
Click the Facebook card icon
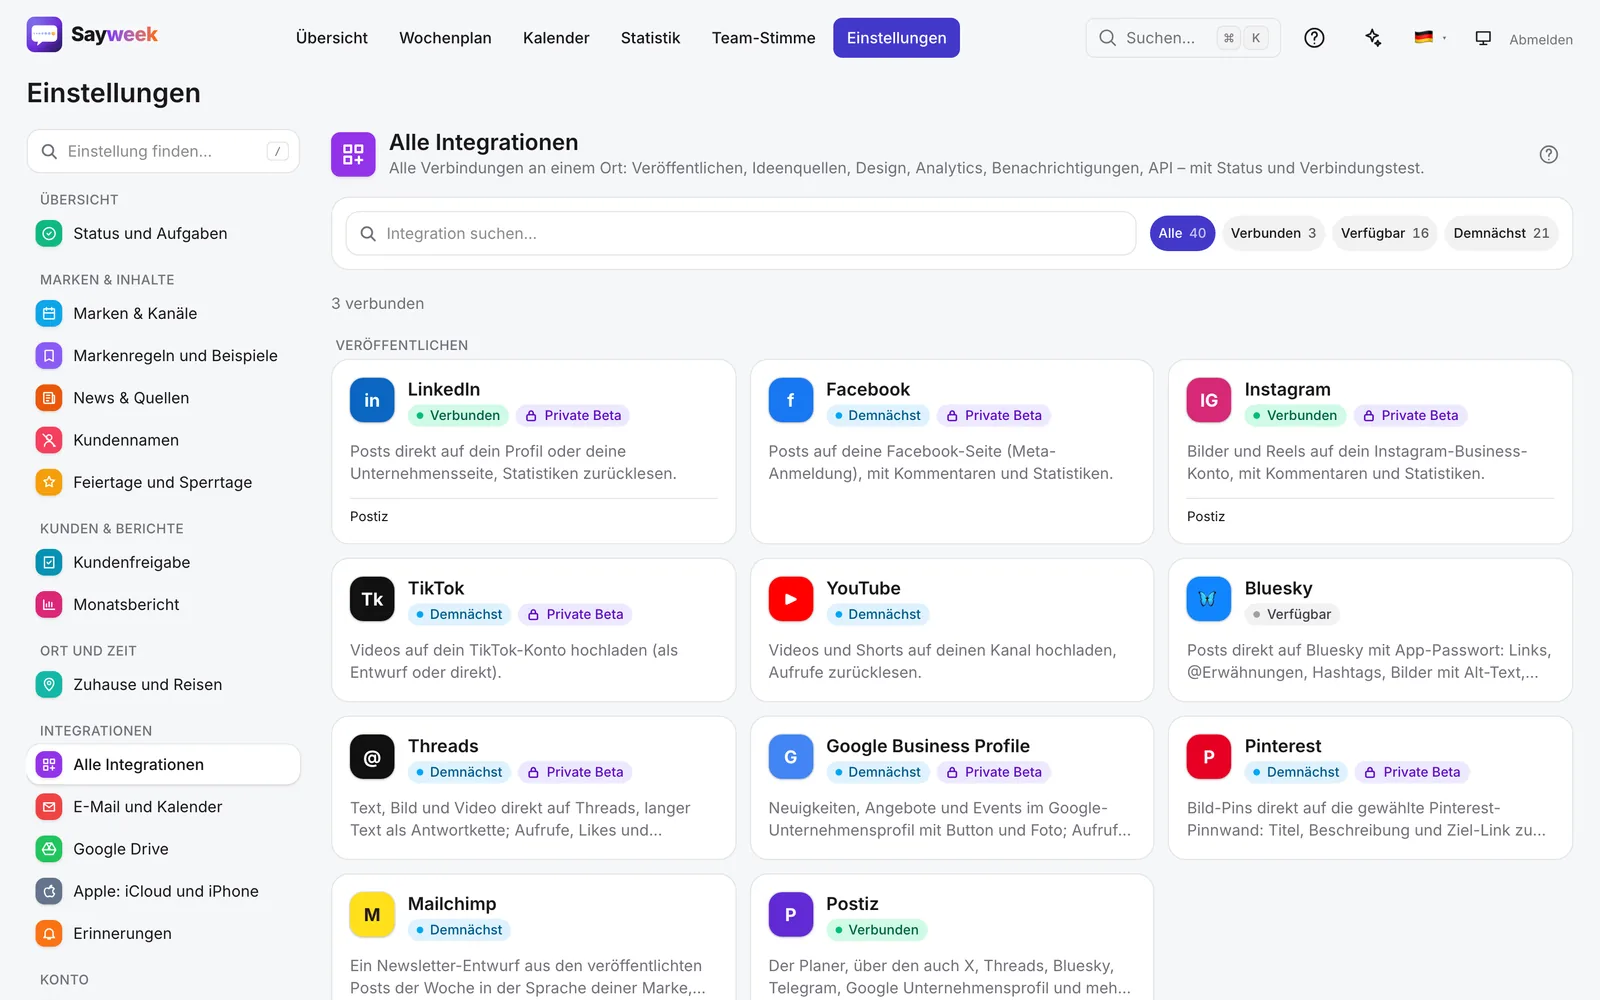790,400
